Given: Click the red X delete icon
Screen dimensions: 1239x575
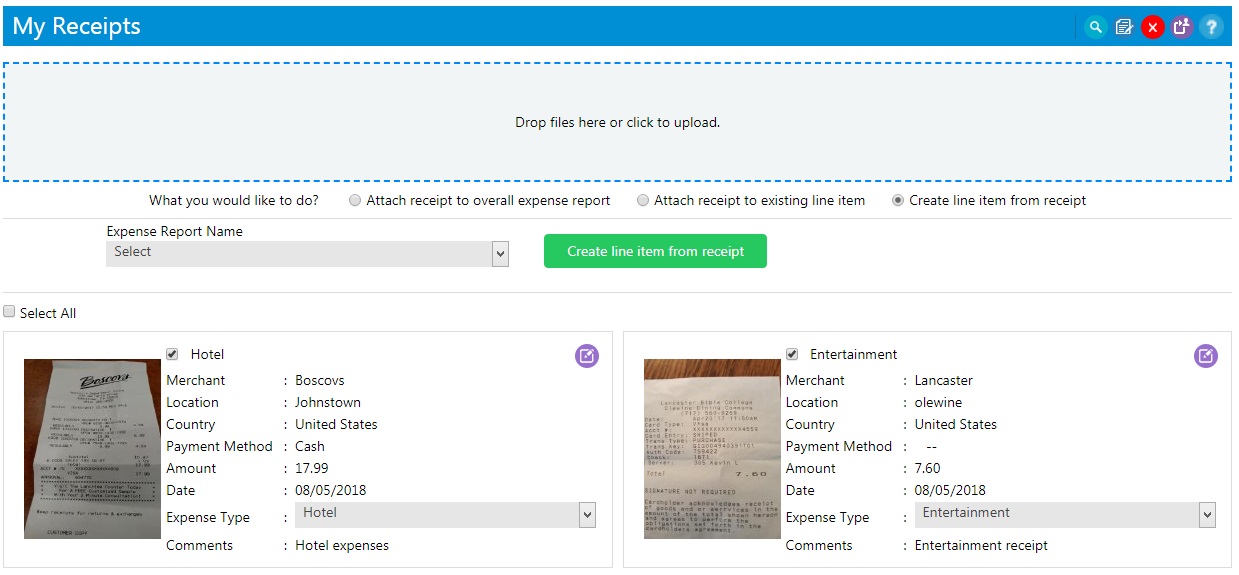Looking at the screenshot, I should [1153, 27].
